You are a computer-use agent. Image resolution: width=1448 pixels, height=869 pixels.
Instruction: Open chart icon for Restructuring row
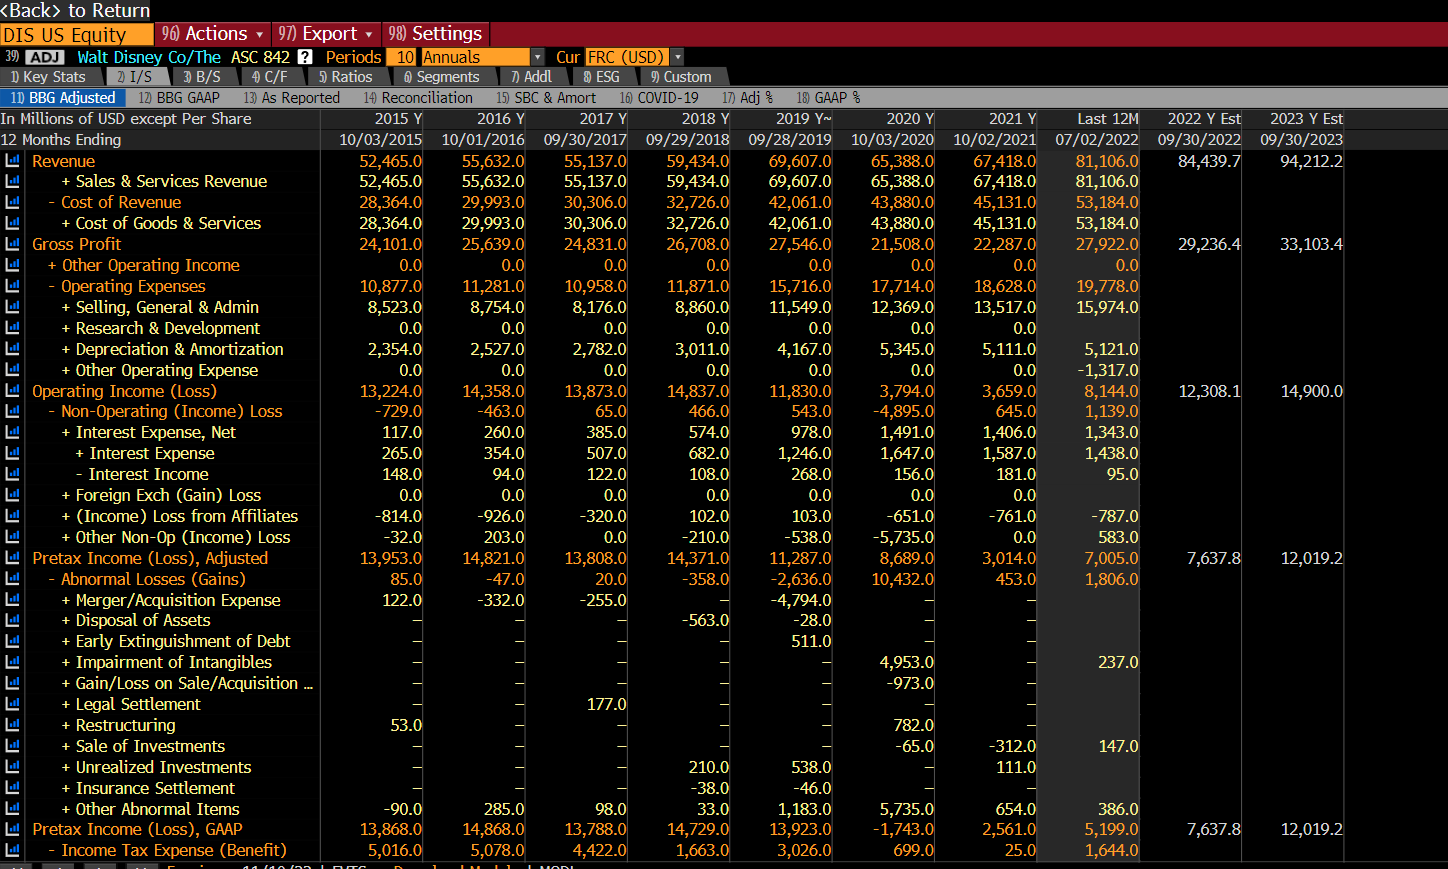(x=12, y=725)
